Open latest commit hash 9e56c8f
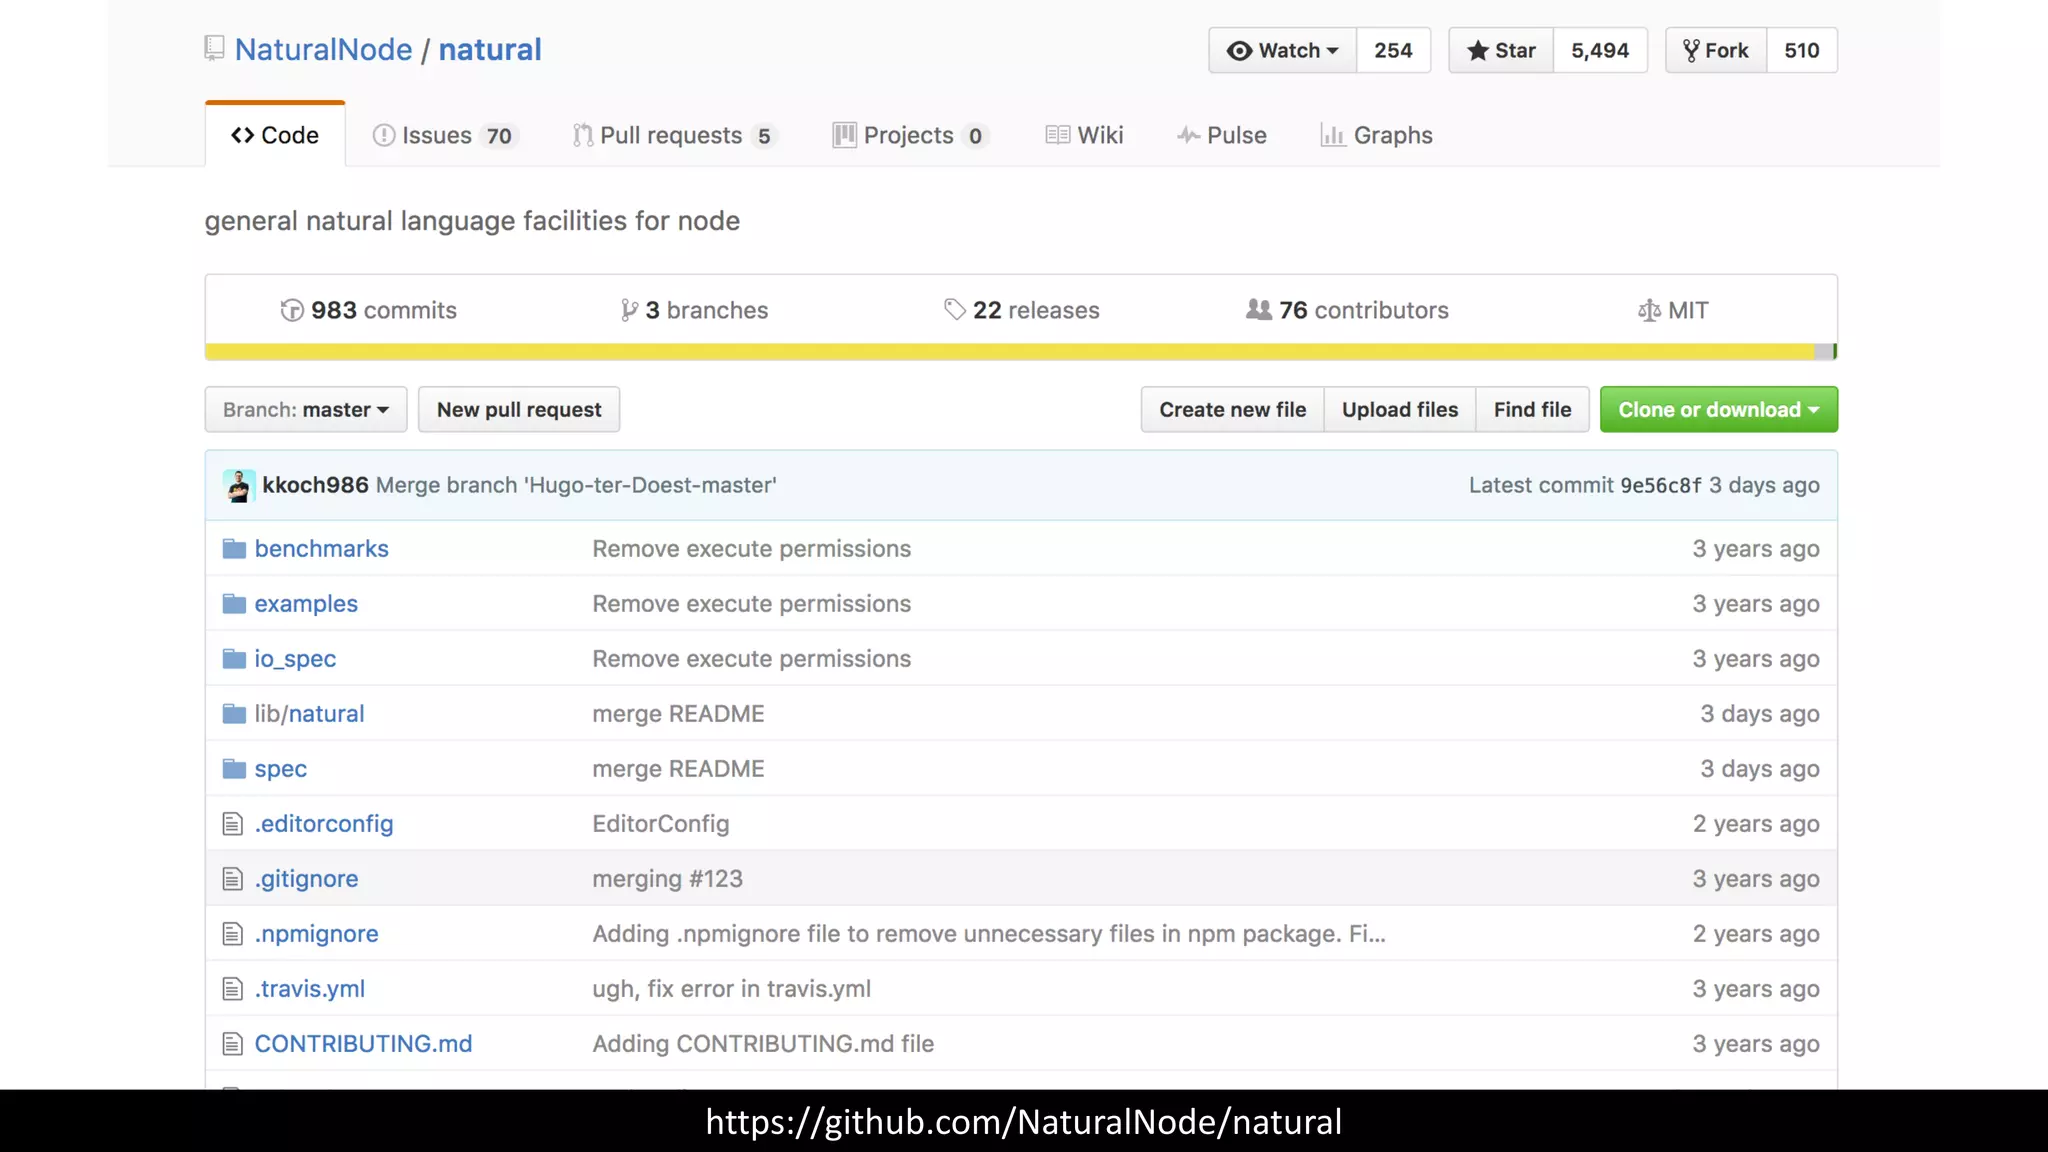This screenshot has height=1152, width=2048. 1661,485
